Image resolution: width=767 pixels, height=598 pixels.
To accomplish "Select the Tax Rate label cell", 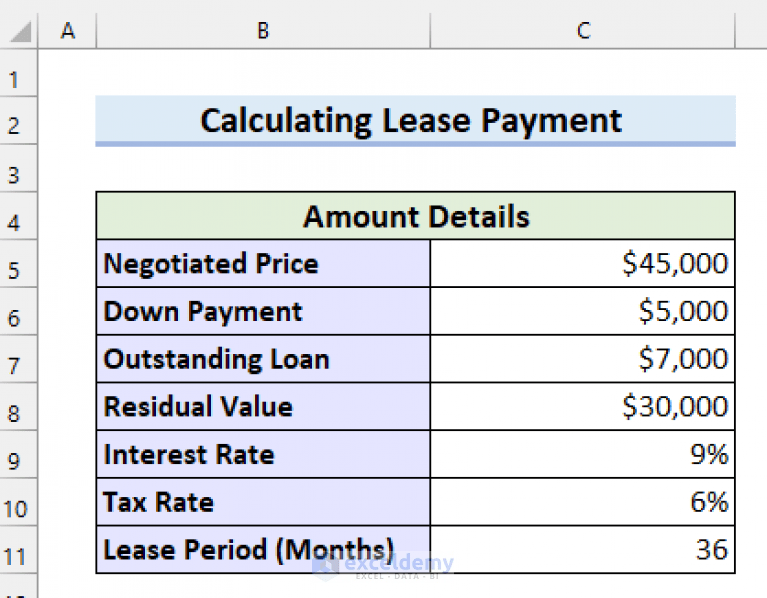I will (263, 502).
